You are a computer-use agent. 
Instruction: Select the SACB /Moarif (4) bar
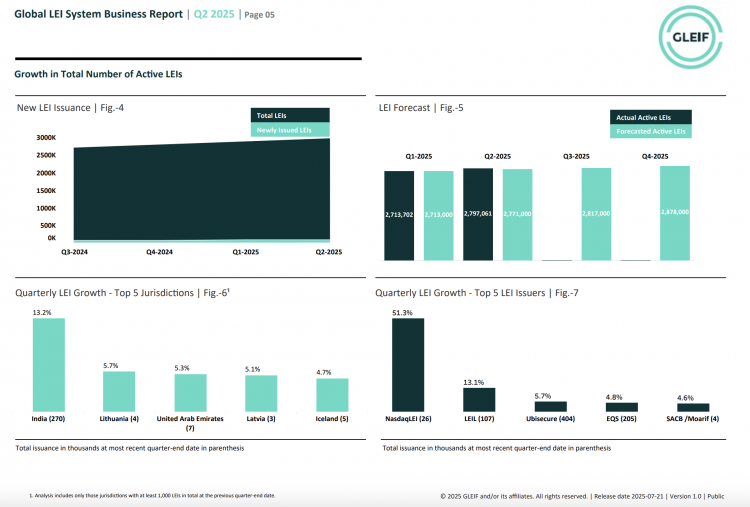pyautogui.click(x=693, y=408)
